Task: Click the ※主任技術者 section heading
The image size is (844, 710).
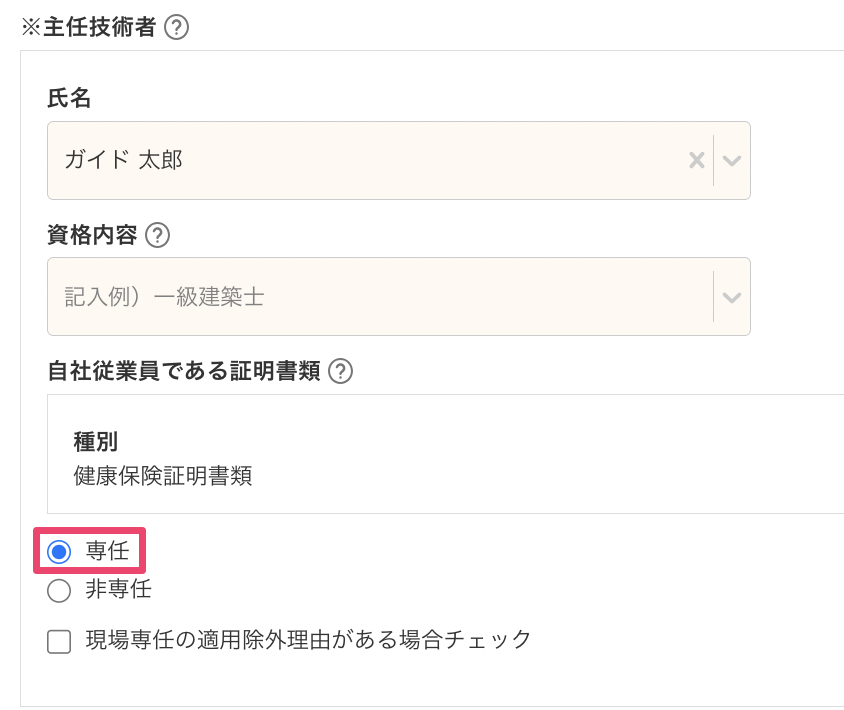Action: coord(88,27)
